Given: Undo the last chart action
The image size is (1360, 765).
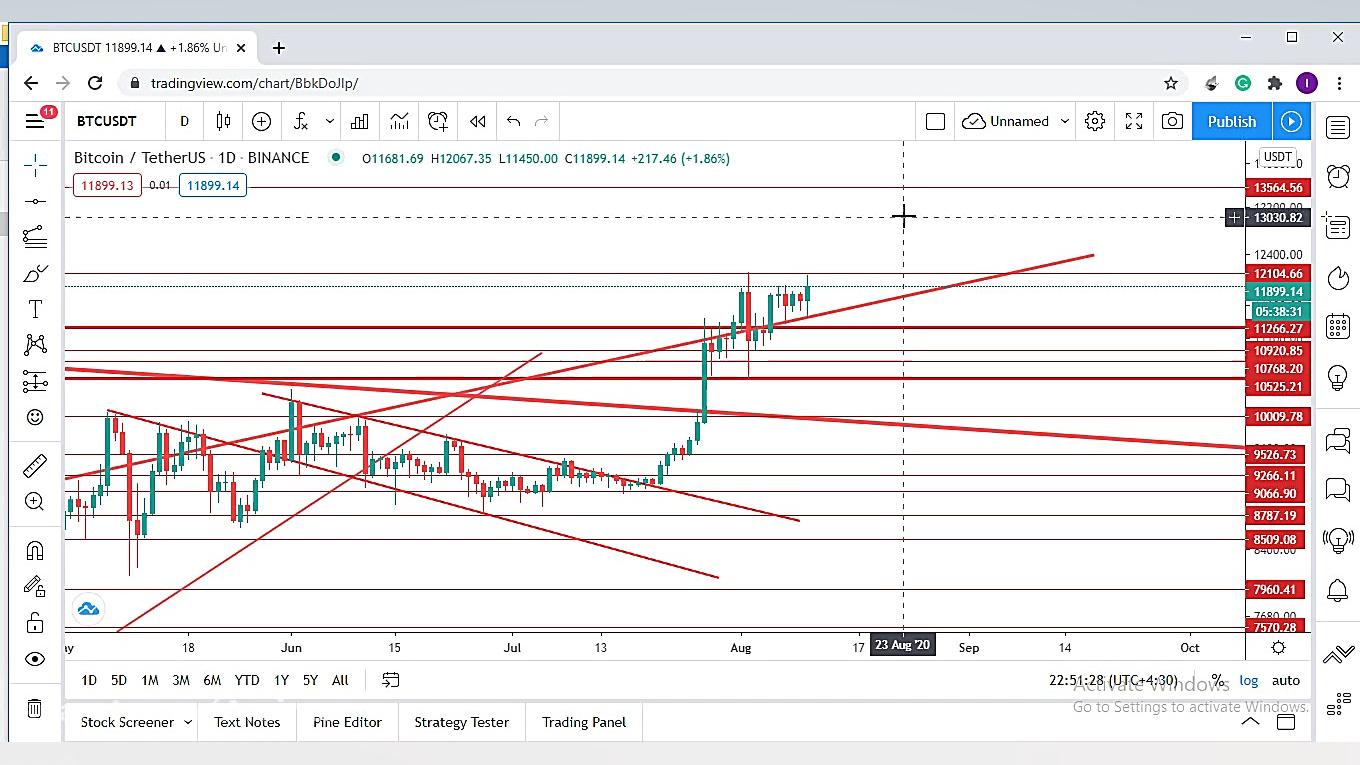Looking at the screenshot, I should click(513, 121).
